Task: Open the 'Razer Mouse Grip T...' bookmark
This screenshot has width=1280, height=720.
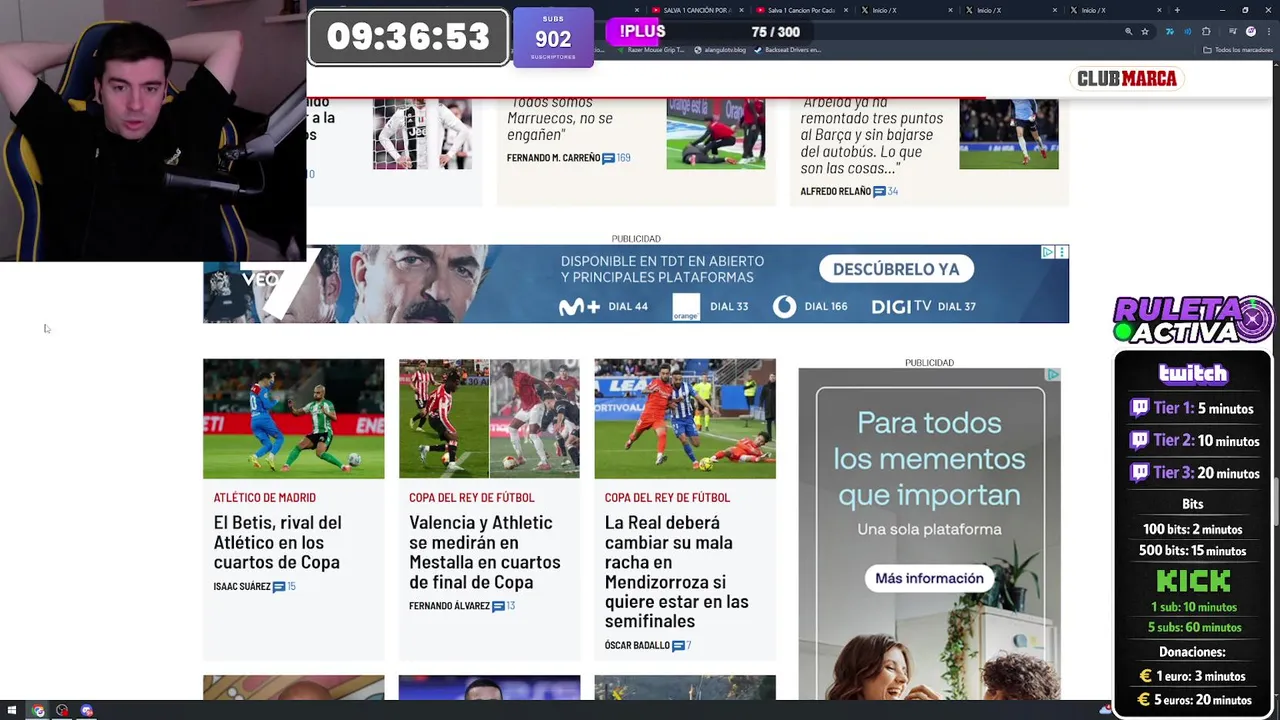Action: point(650,49)
